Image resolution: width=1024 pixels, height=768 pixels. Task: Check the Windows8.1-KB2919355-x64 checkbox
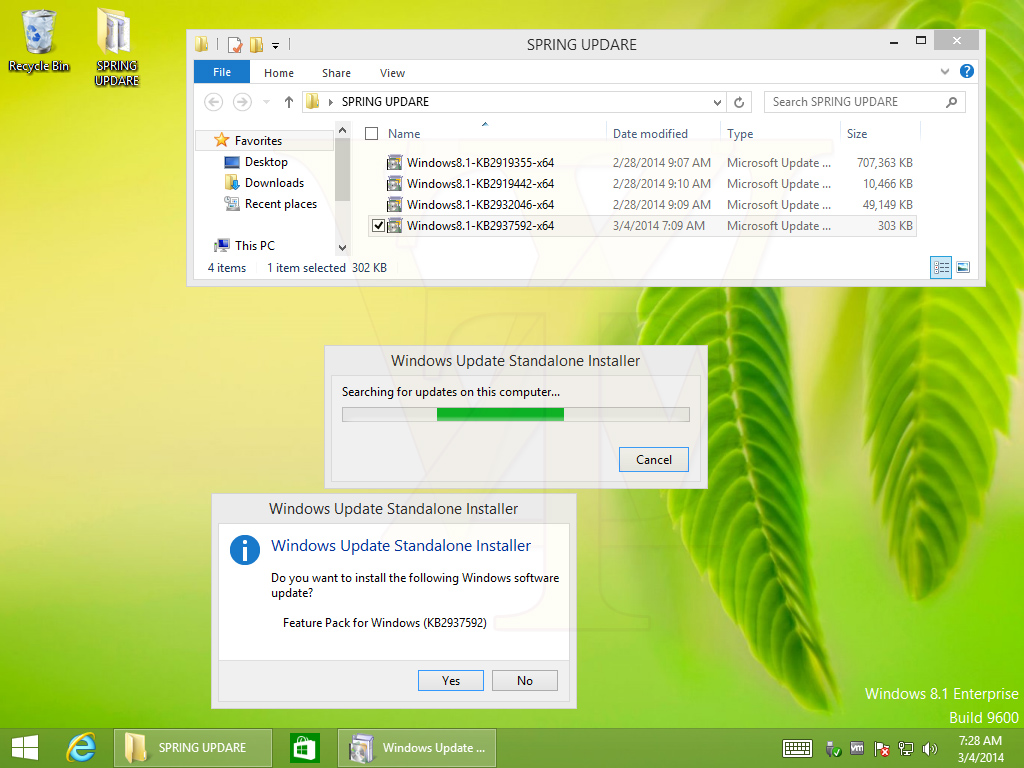(x=378, y=162)
